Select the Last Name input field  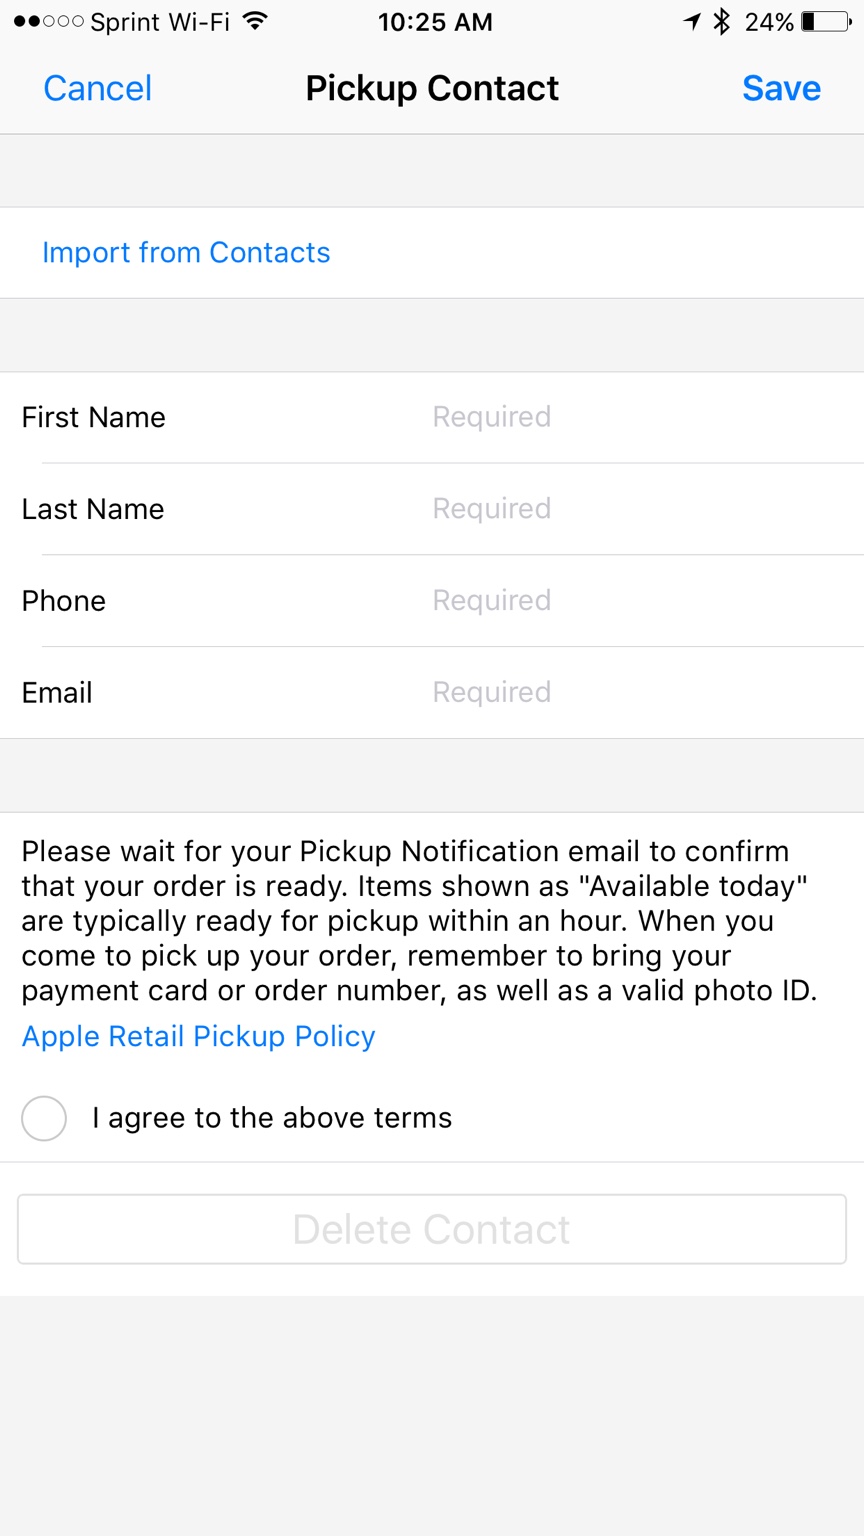click(x=640, y=509)
